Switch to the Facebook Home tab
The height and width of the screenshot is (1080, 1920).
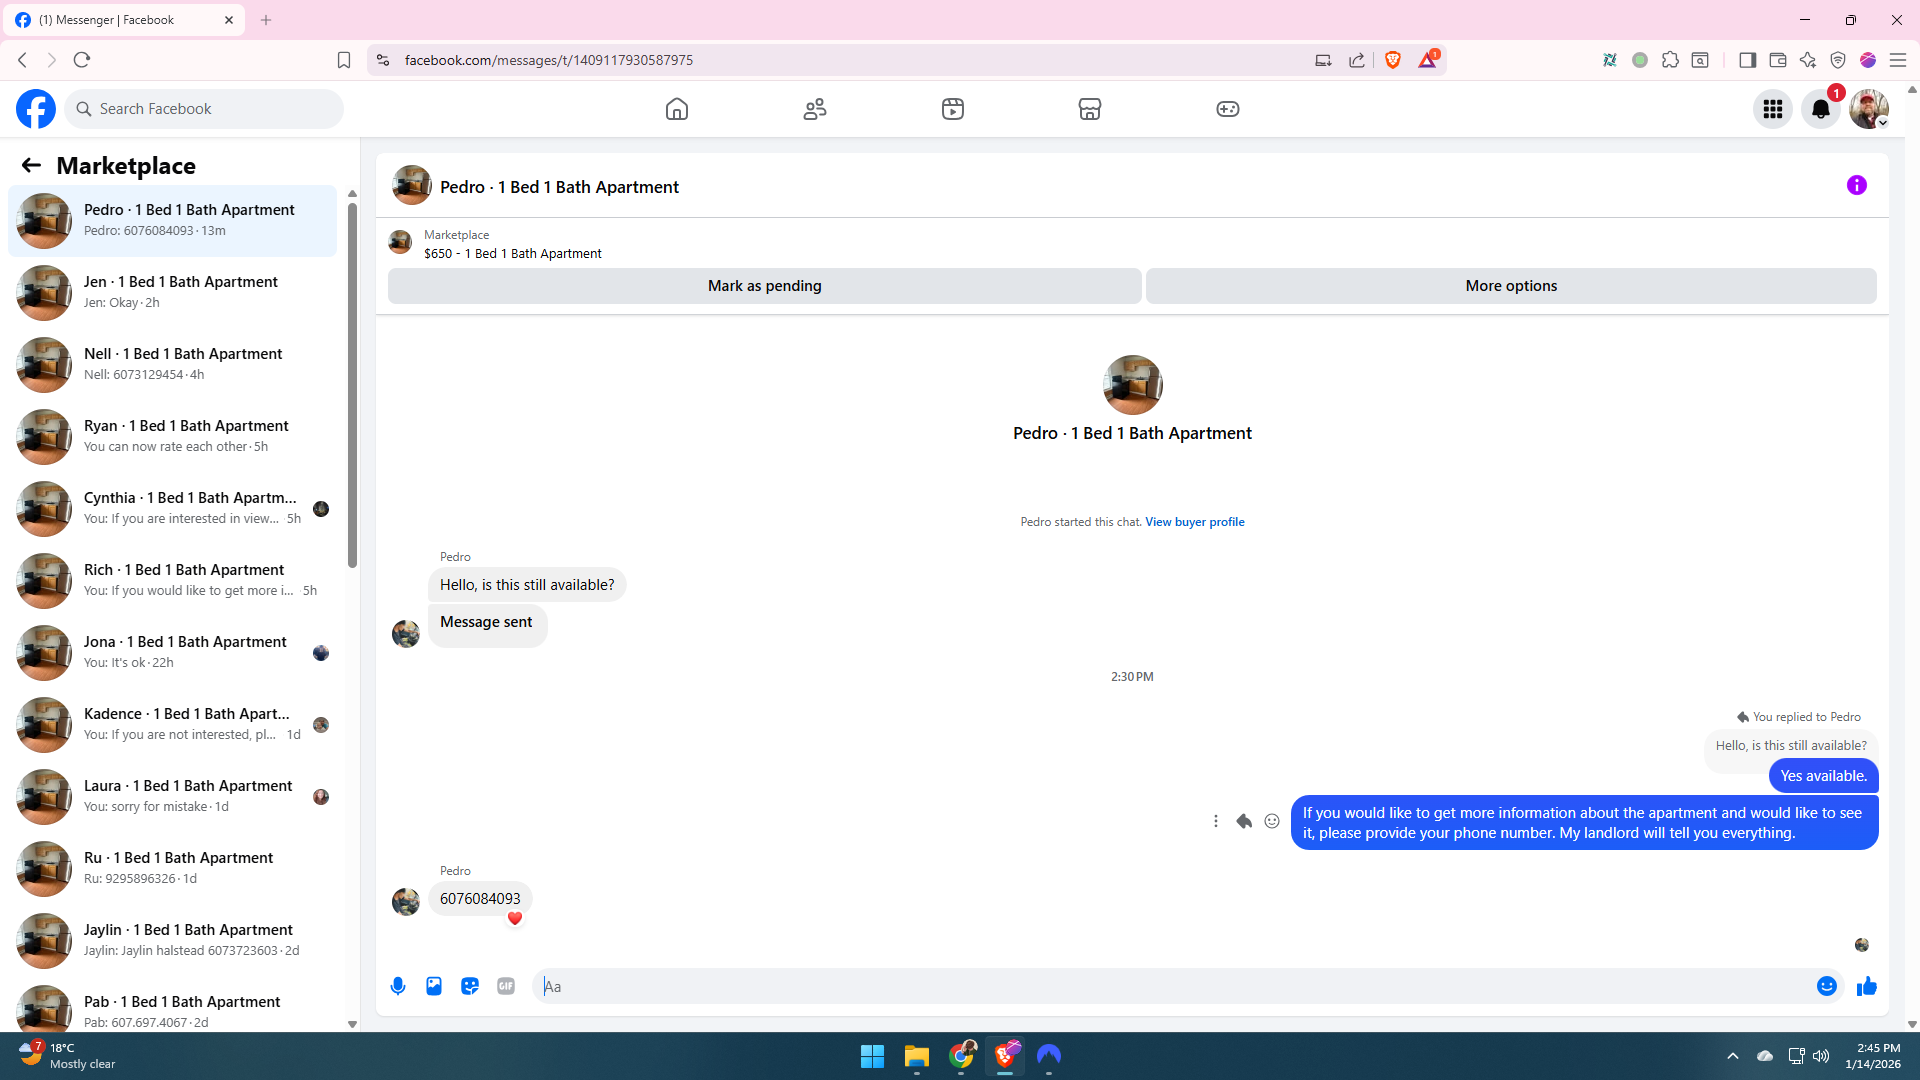coord(677,109)
